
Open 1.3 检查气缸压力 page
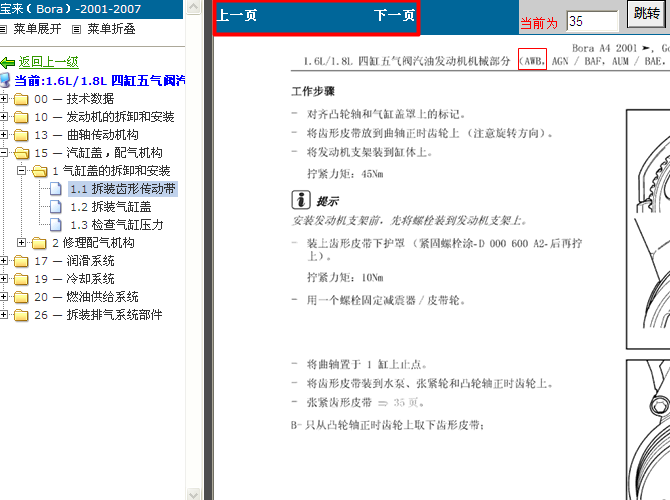coord(117,225)
